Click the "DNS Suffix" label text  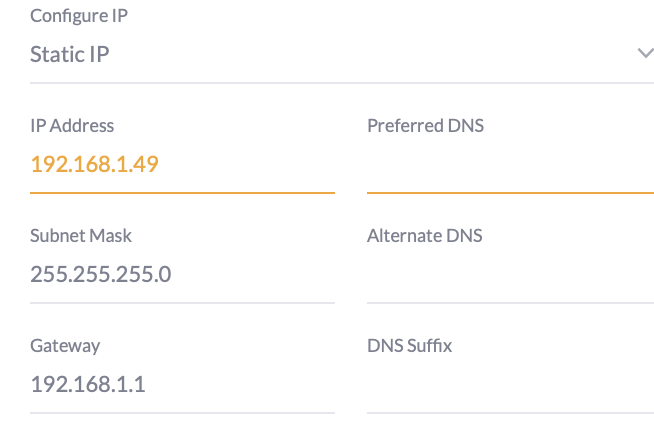[x=409, y=346]
